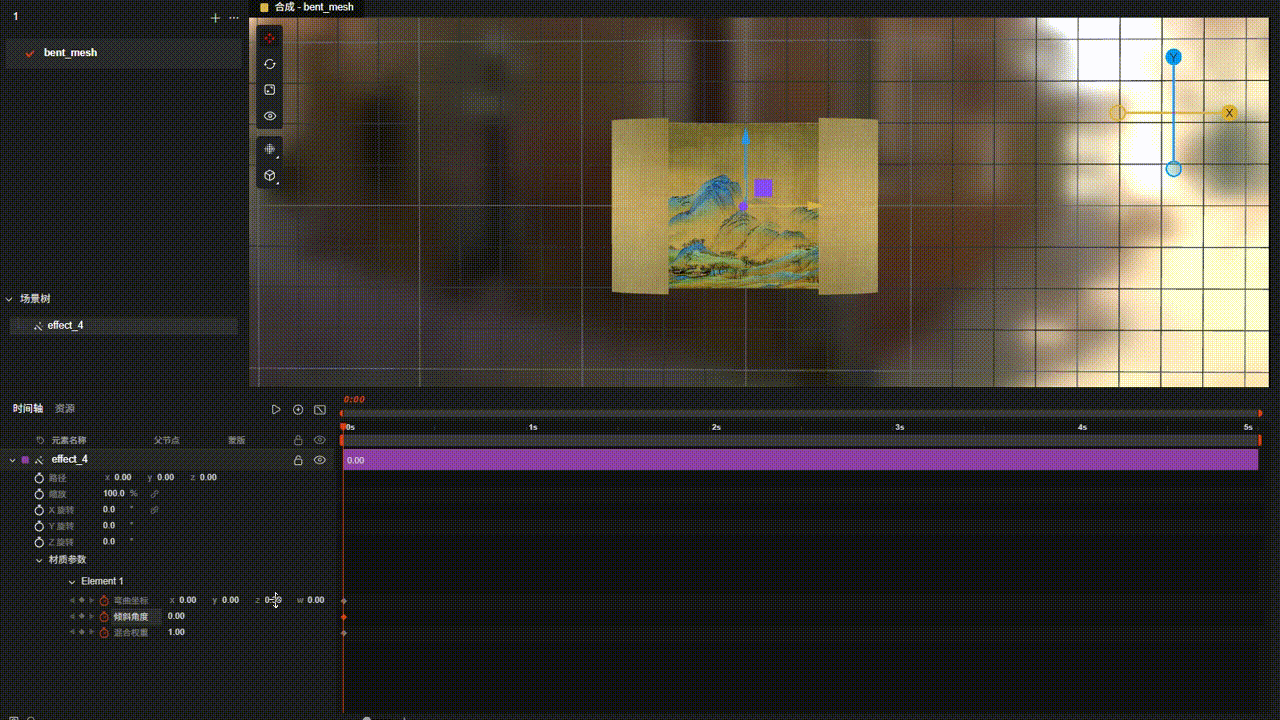This screenshot has height=720, width=1280.
Task: Toggle visibility for all layers in header
Action: [x=320, y=440]
